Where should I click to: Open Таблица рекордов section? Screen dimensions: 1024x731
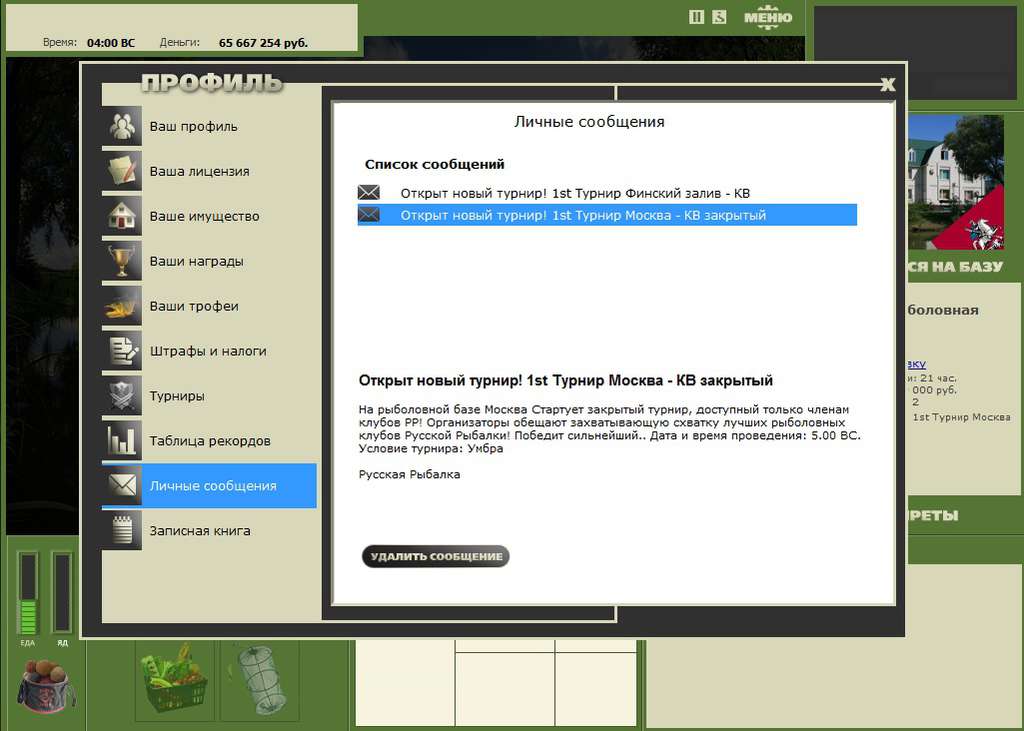point(209,440)
